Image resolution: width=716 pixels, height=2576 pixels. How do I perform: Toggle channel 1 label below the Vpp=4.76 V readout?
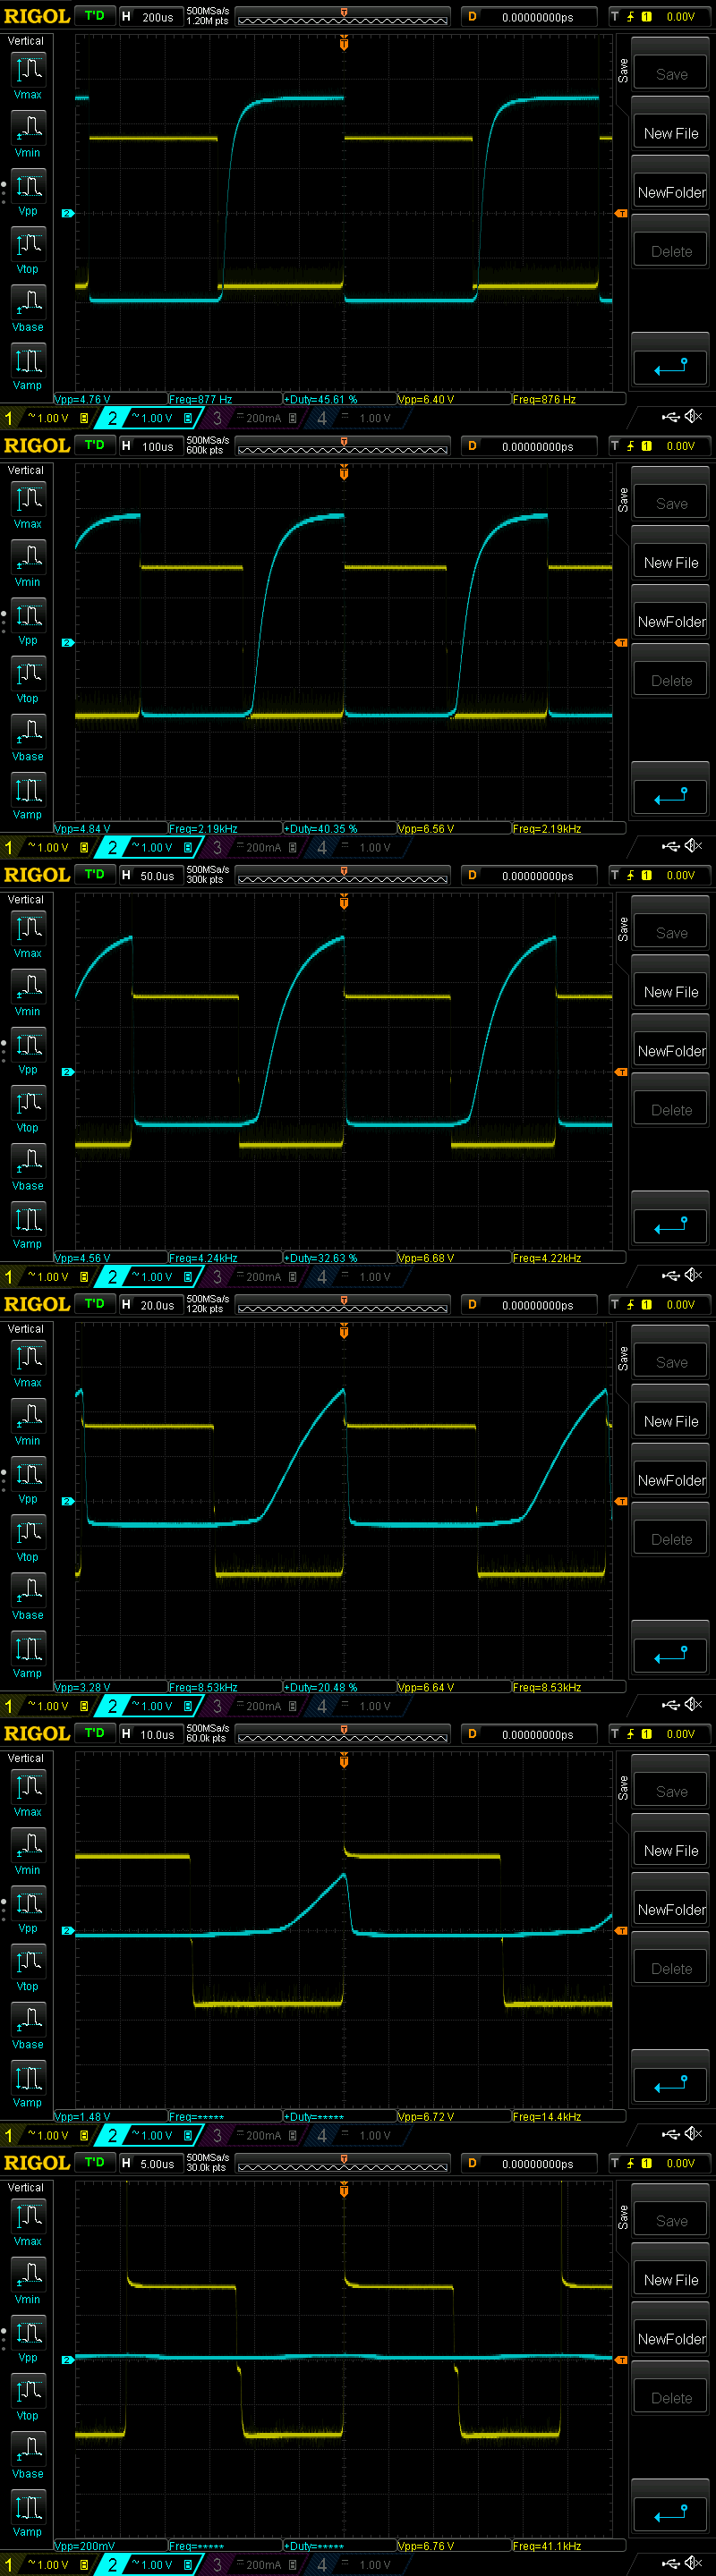[9, 418]
